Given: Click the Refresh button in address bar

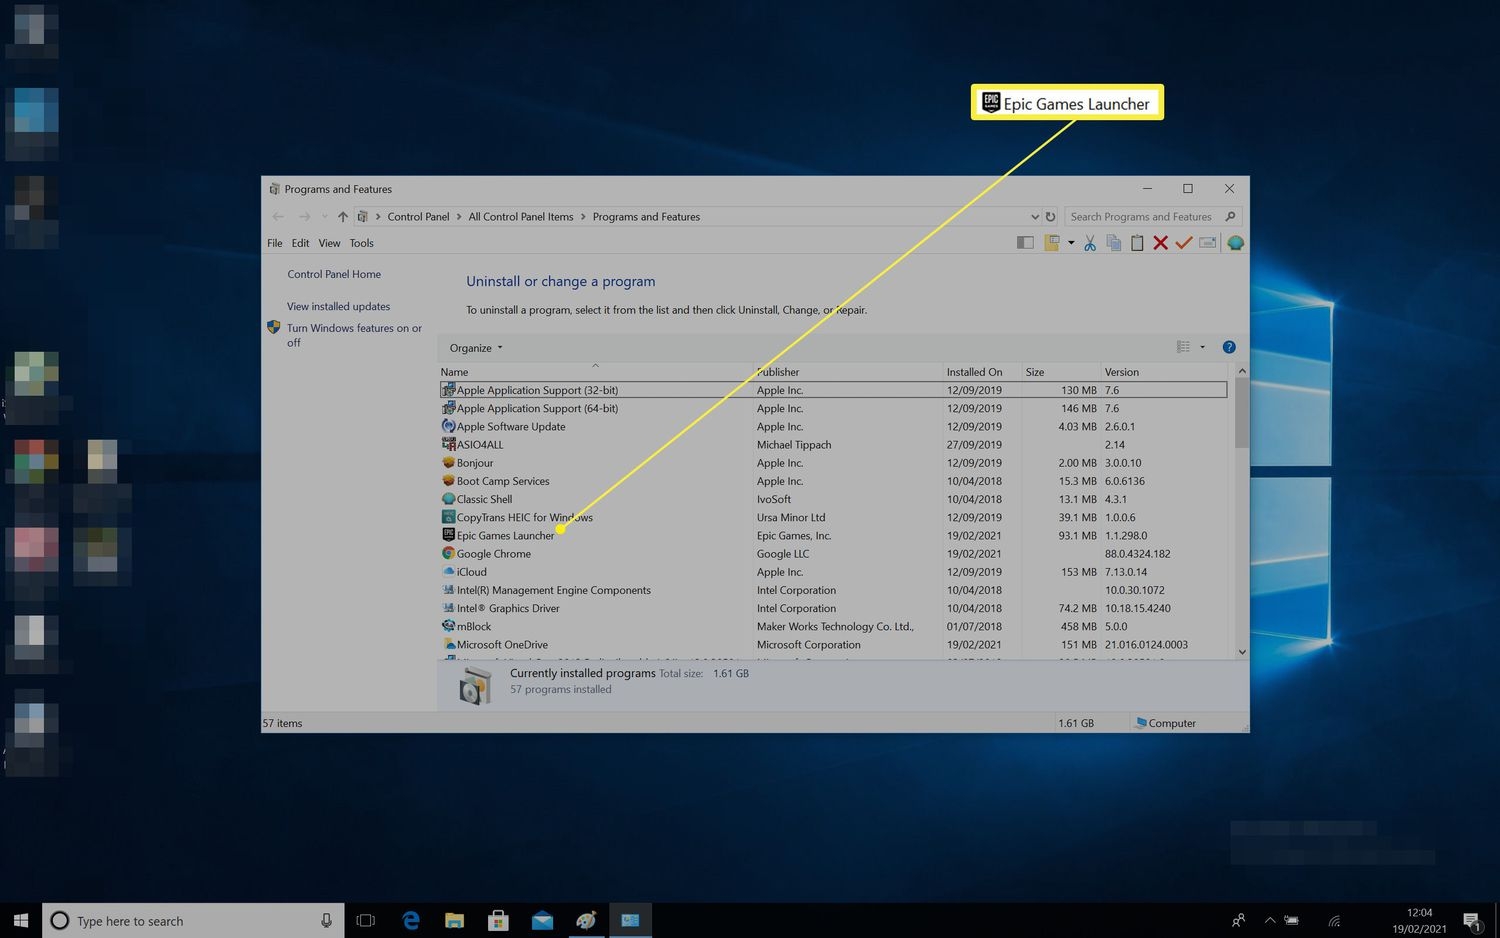Looking at the screenshot, I should (1050, 217).
